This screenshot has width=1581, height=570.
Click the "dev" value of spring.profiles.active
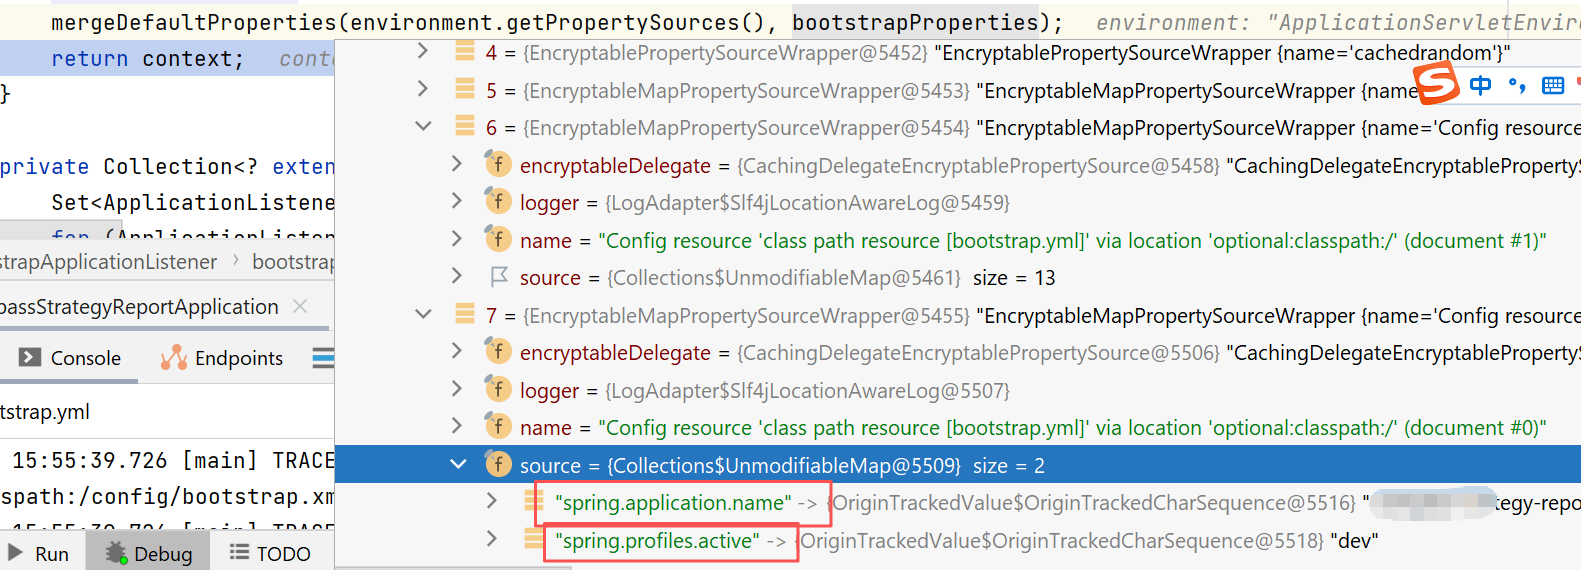(x=1356, y=541)
